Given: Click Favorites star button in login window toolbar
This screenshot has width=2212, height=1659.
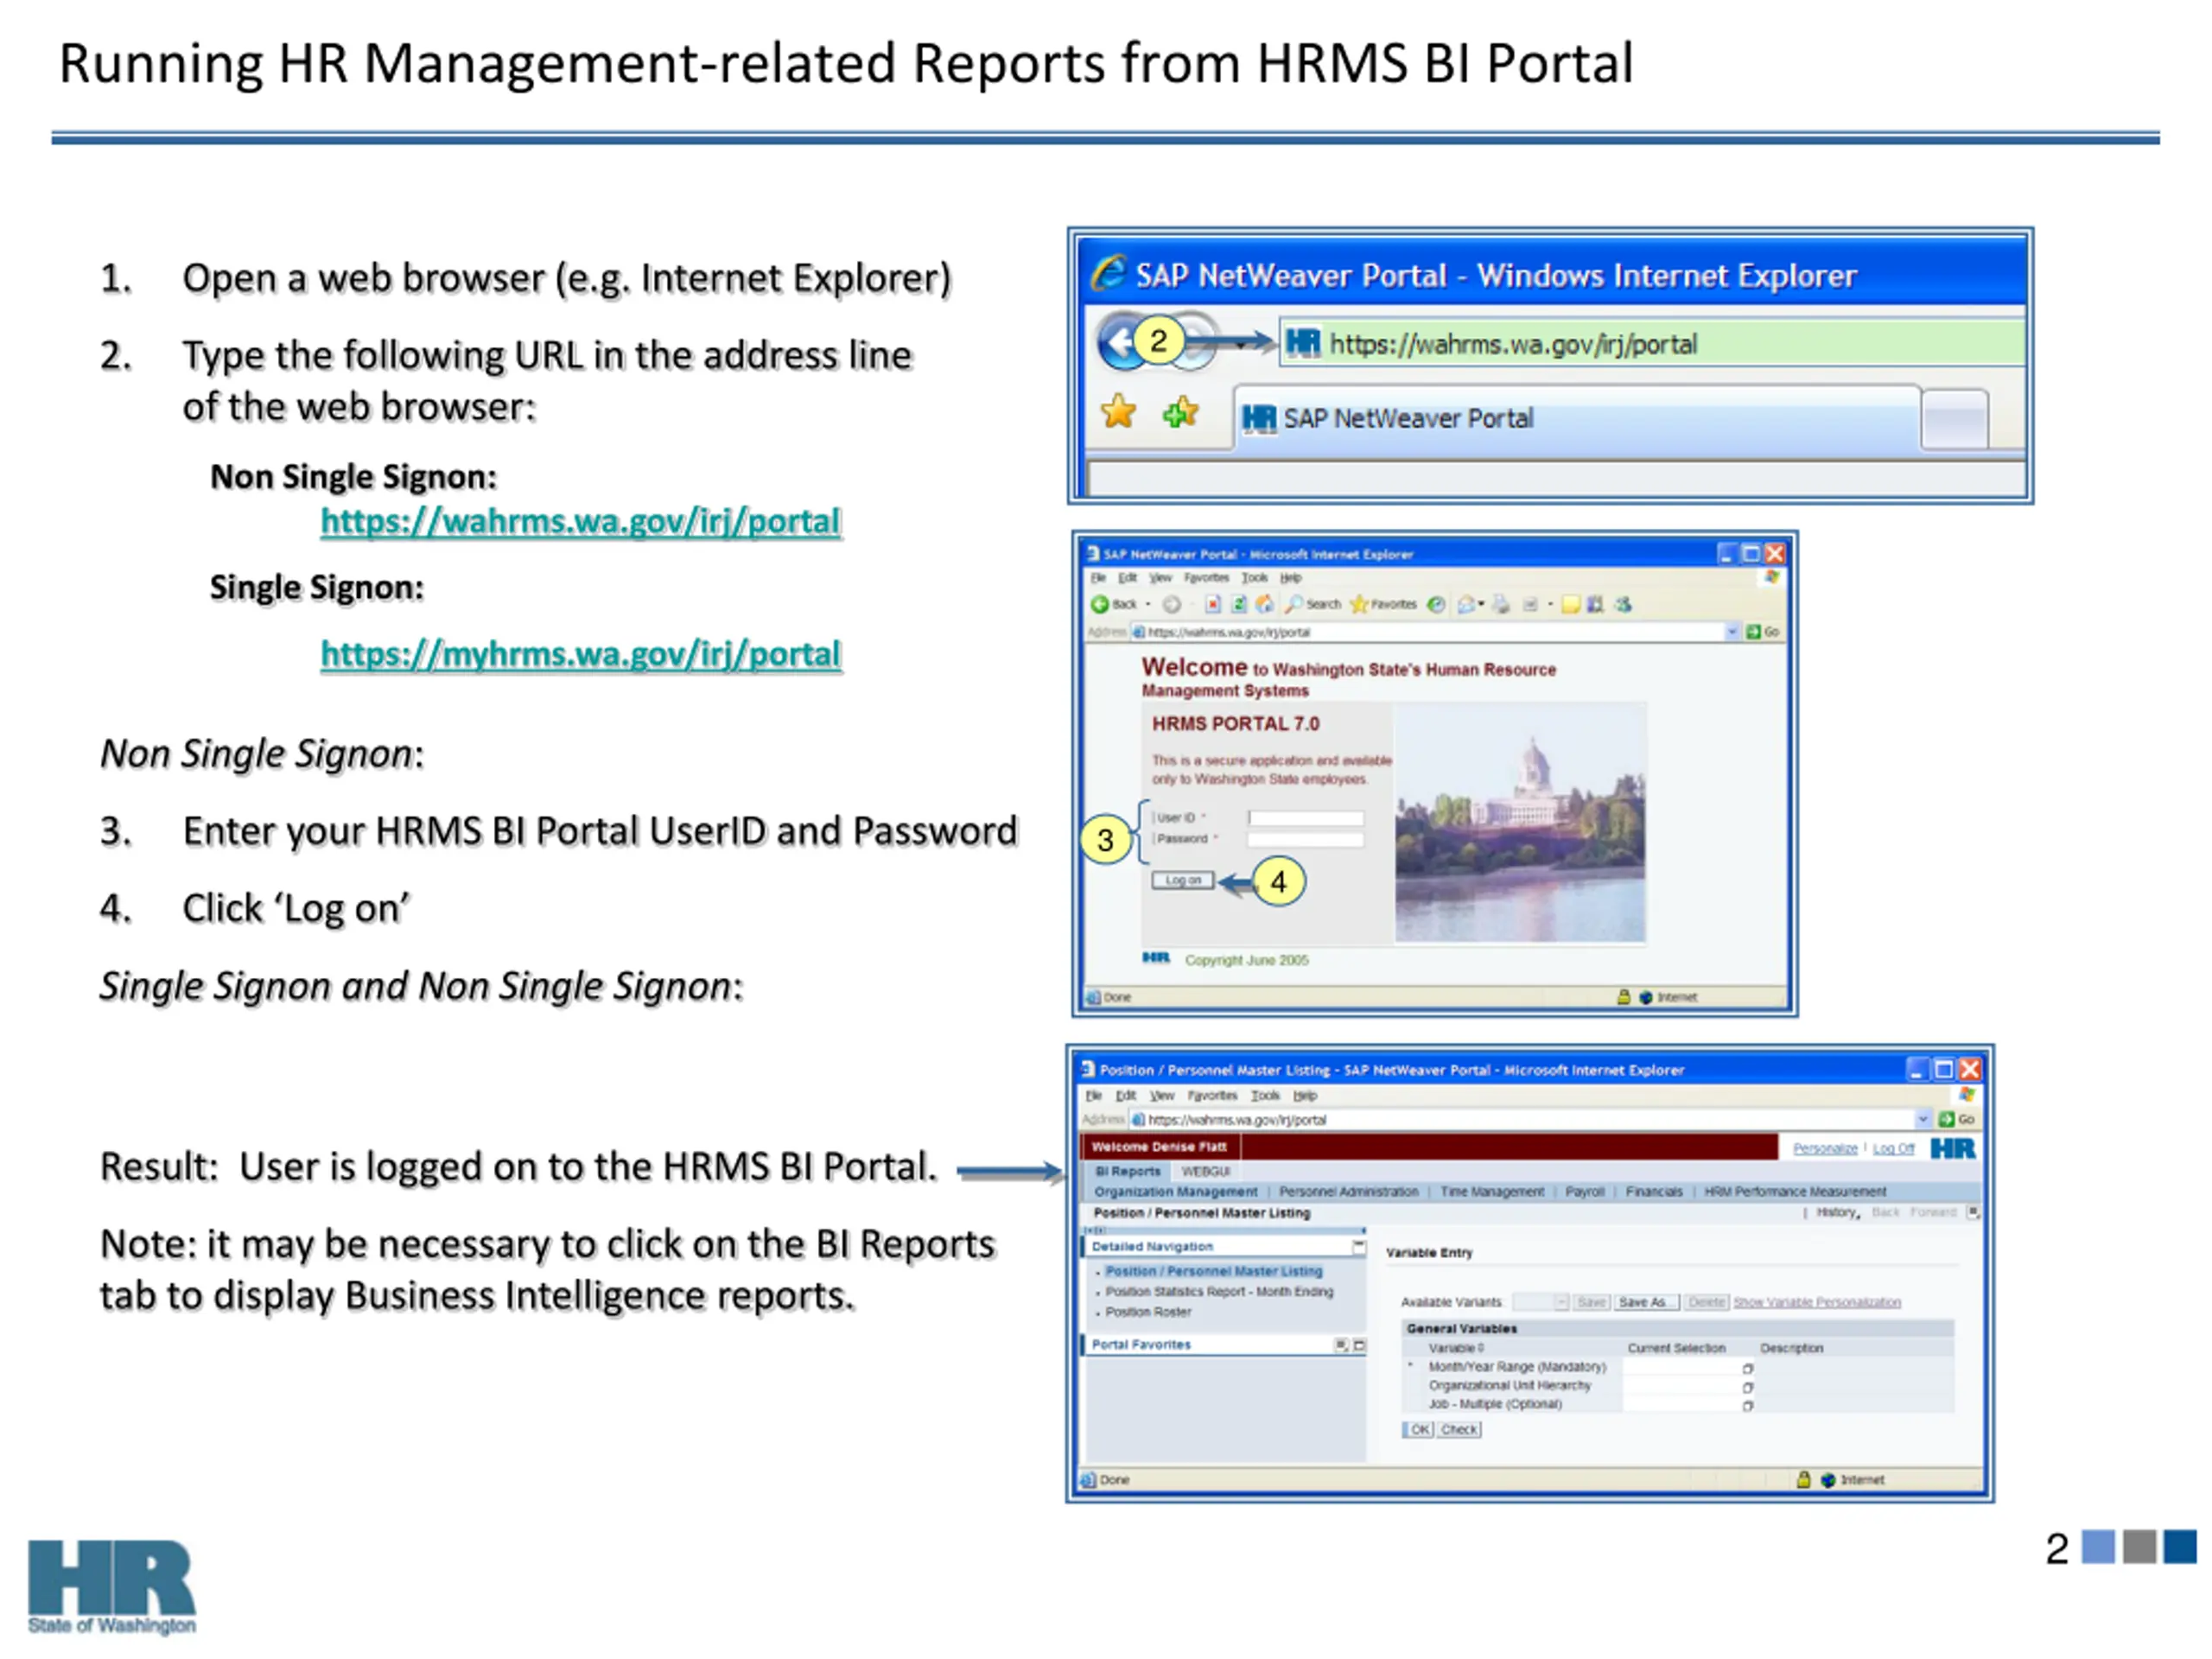Looking at the screenshot, I should pos(1383,604).
